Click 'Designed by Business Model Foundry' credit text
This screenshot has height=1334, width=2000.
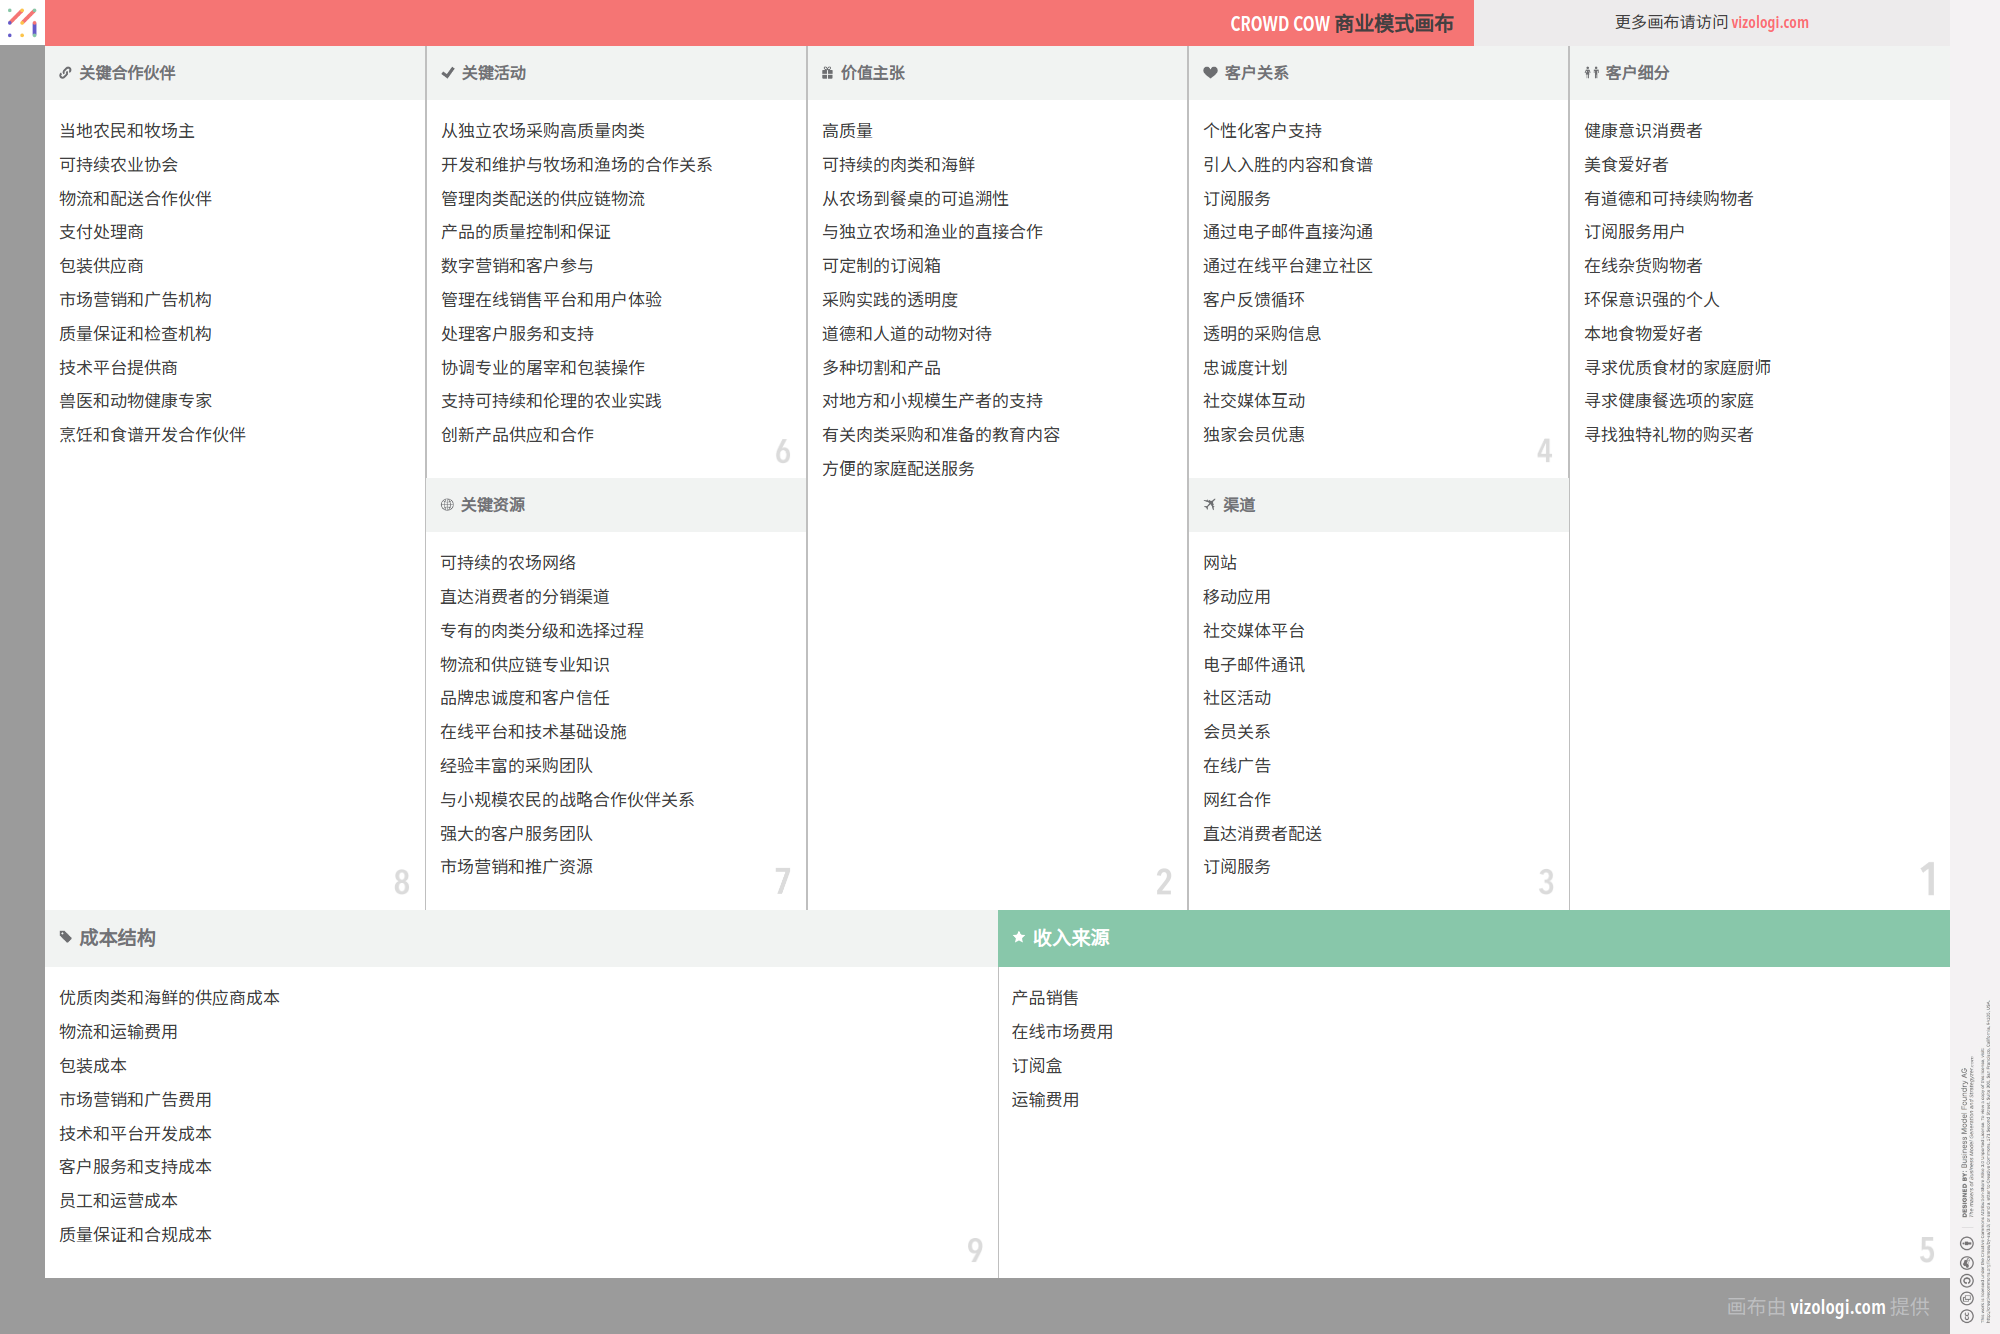pyautogui.click(x=1964, y=1140)
